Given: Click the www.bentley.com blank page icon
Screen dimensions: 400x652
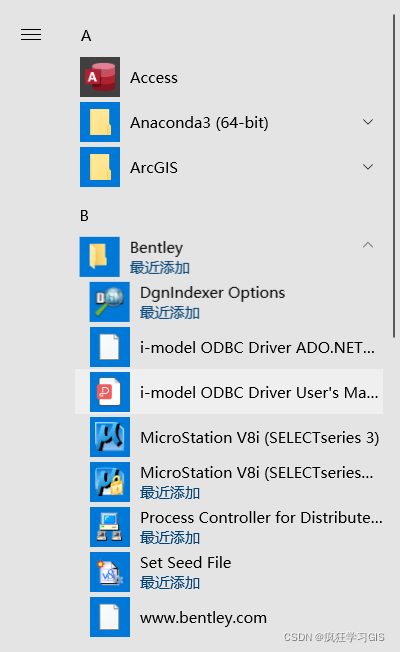Looking at the screenshot, I should click(x=110, y=617).
